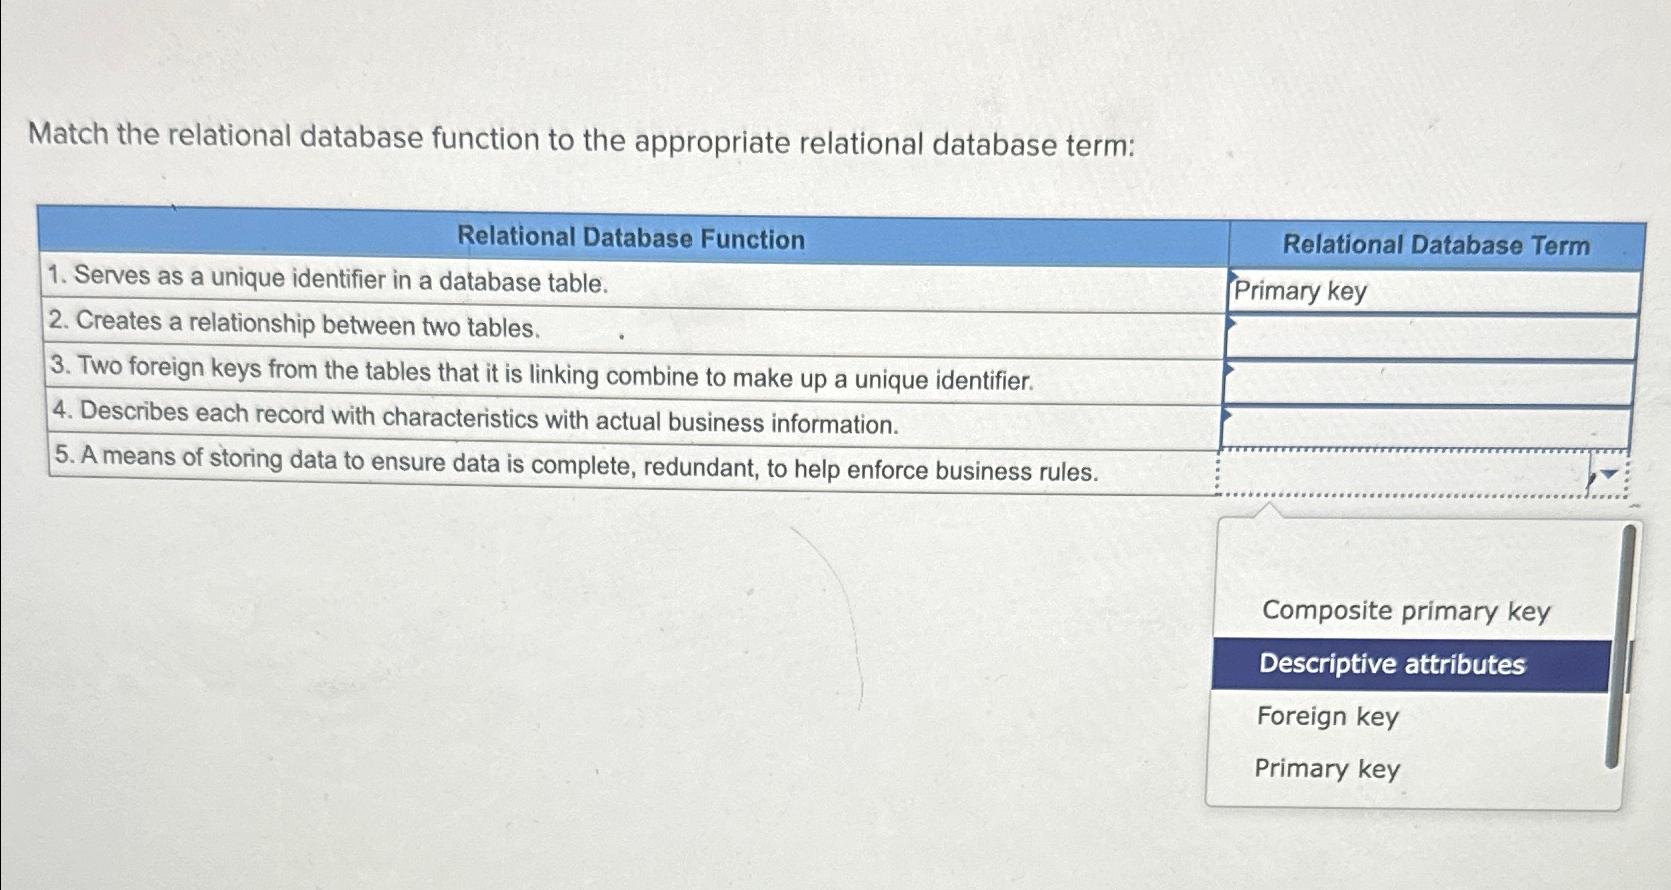Click the highlighted "Descriptive attributes" option row
The image size is (1671, 890).
[1392, 664]
